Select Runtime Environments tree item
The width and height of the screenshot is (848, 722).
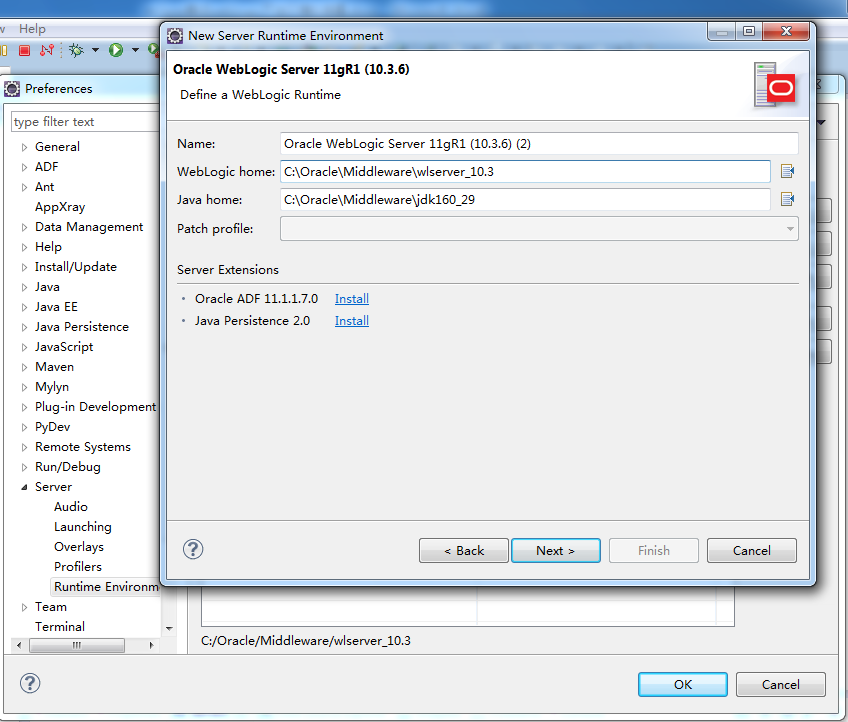[x=106, y=587]
